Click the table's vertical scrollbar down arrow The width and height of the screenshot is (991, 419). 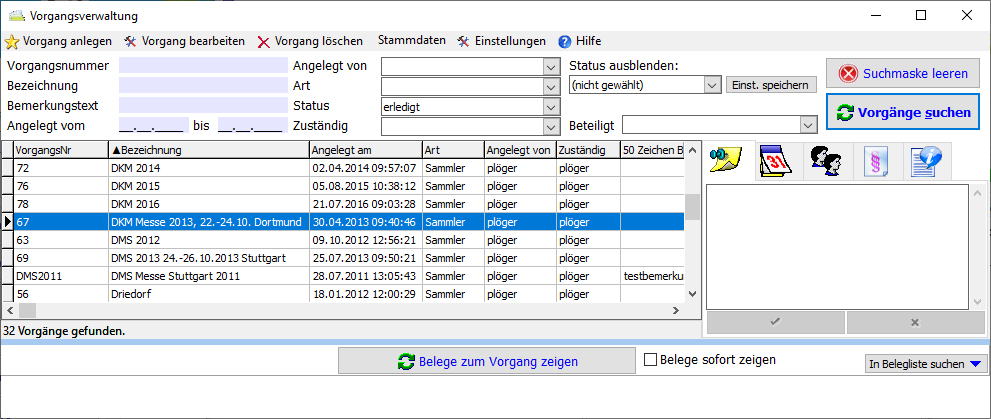coord(693,294)
